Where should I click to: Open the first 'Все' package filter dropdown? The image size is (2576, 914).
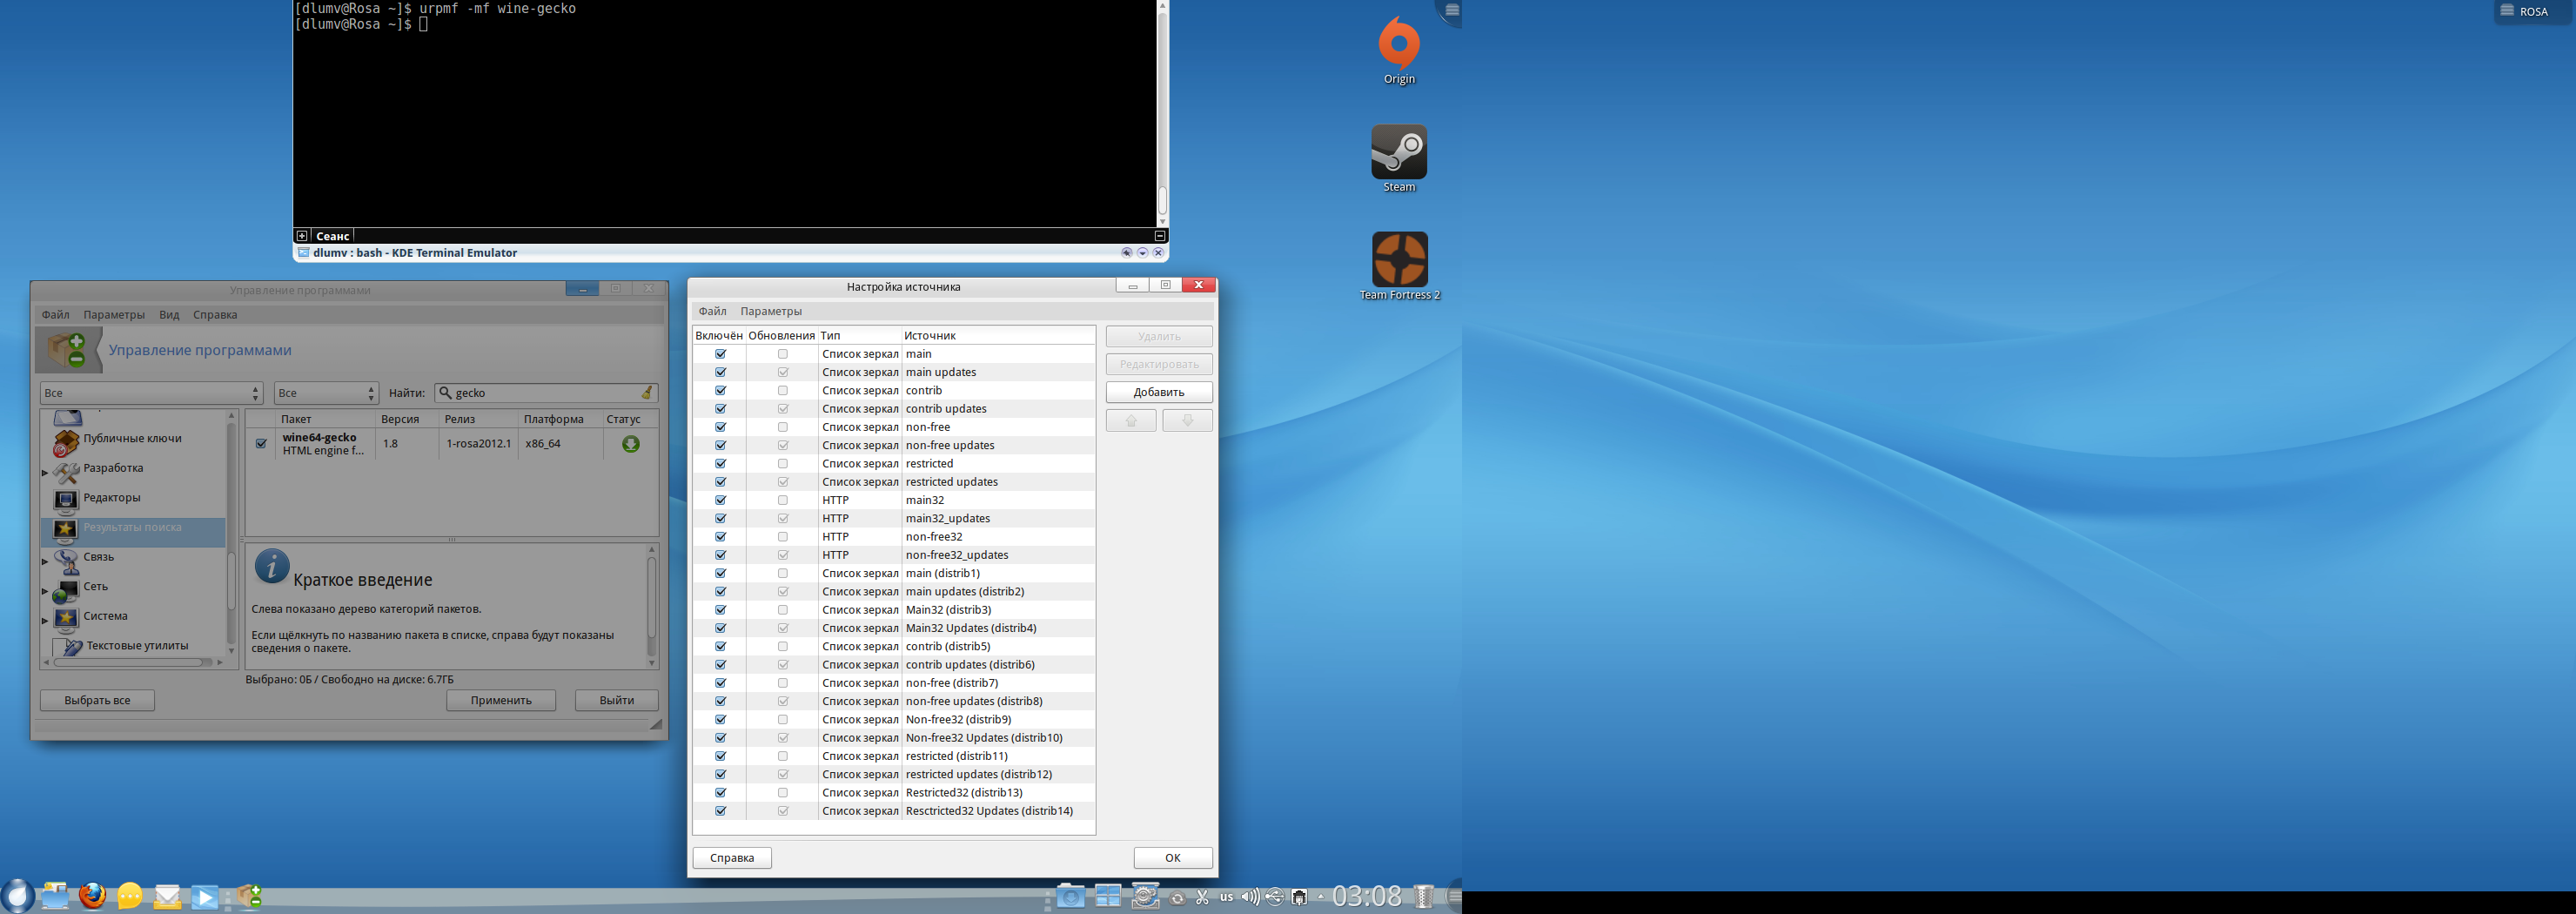pos(151,393)
